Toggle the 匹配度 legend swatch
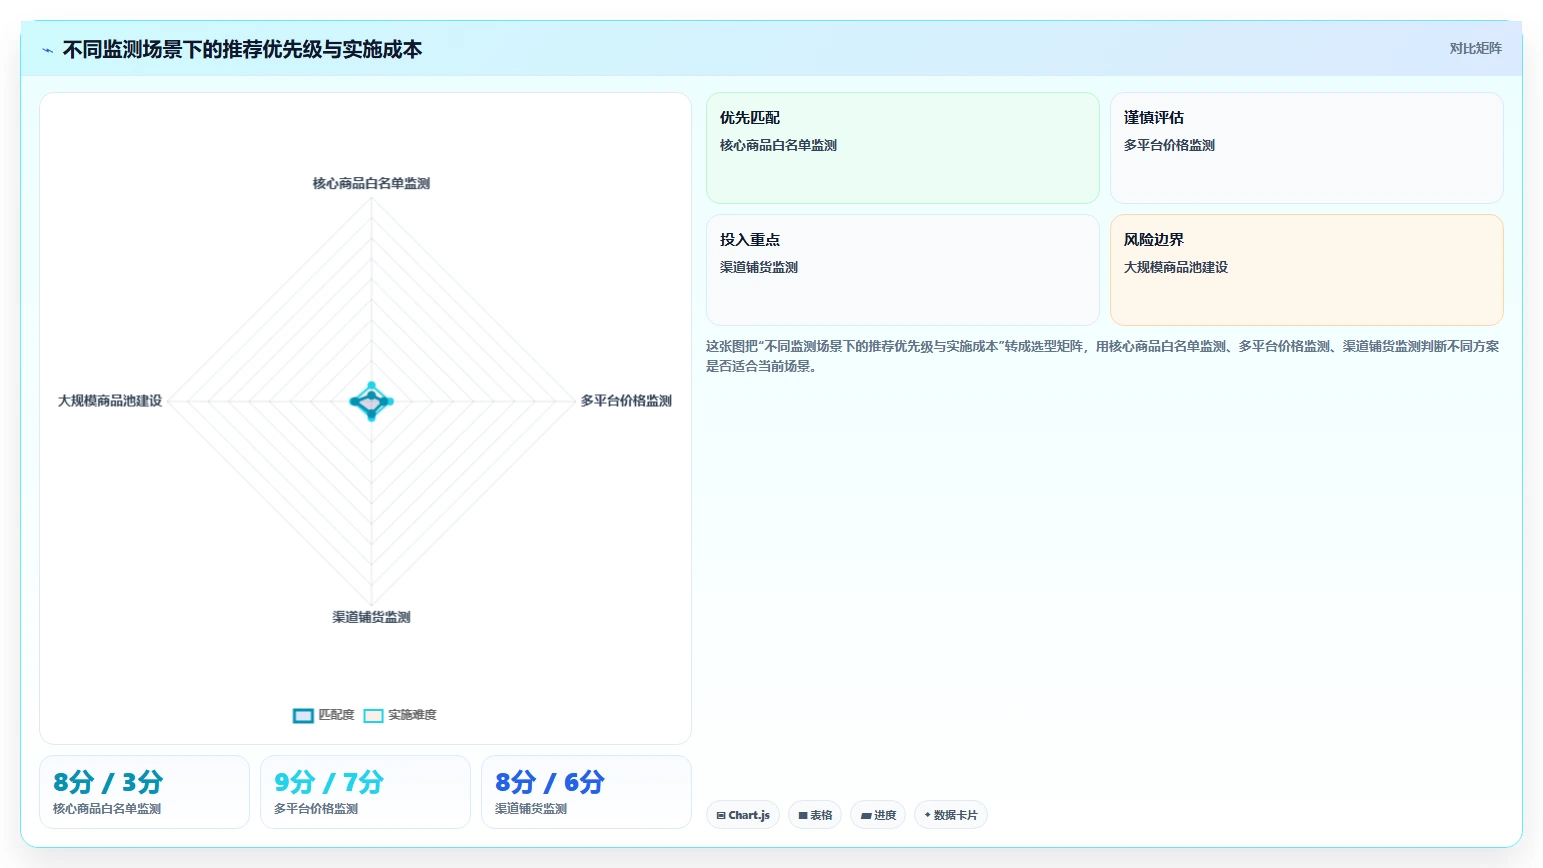 click(303, 715)
